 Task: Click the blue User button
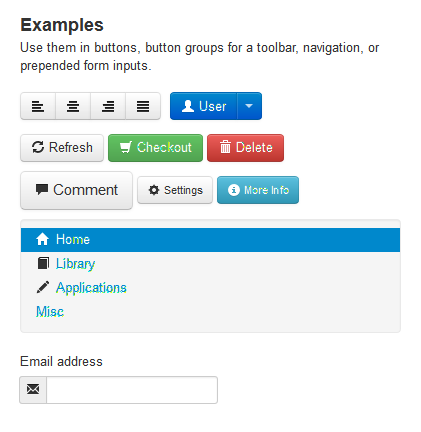point(204,106)
